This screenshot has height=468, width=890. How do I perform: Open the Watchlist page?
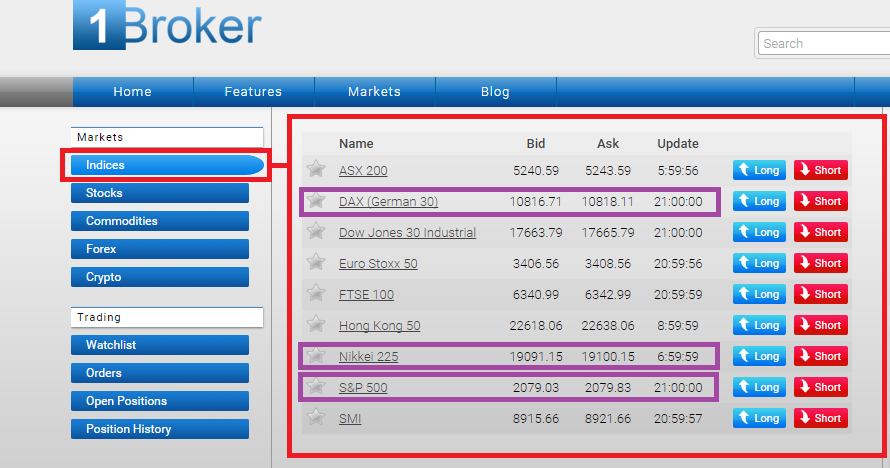159,345
